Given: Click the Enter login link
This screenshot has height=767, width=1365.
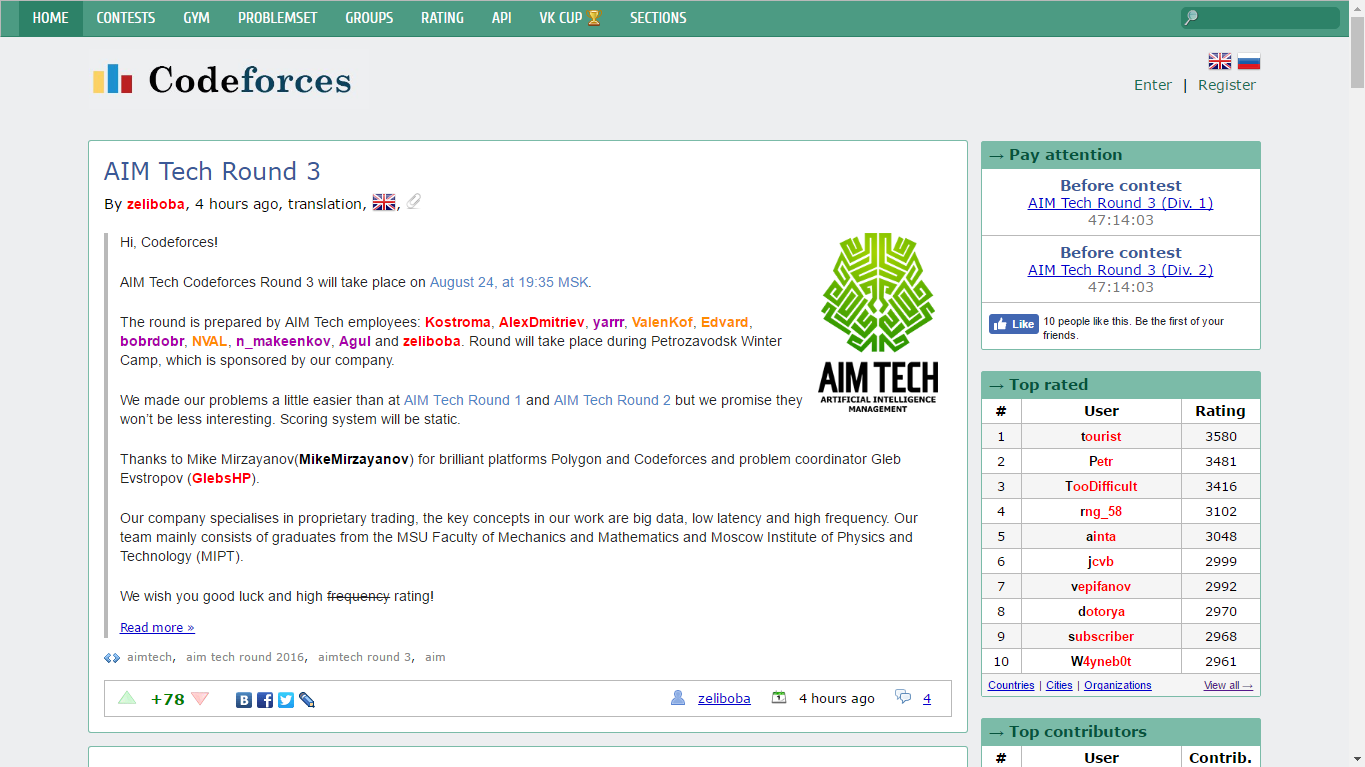Looking at the screenshot, I should click(x=1153, y=85).
